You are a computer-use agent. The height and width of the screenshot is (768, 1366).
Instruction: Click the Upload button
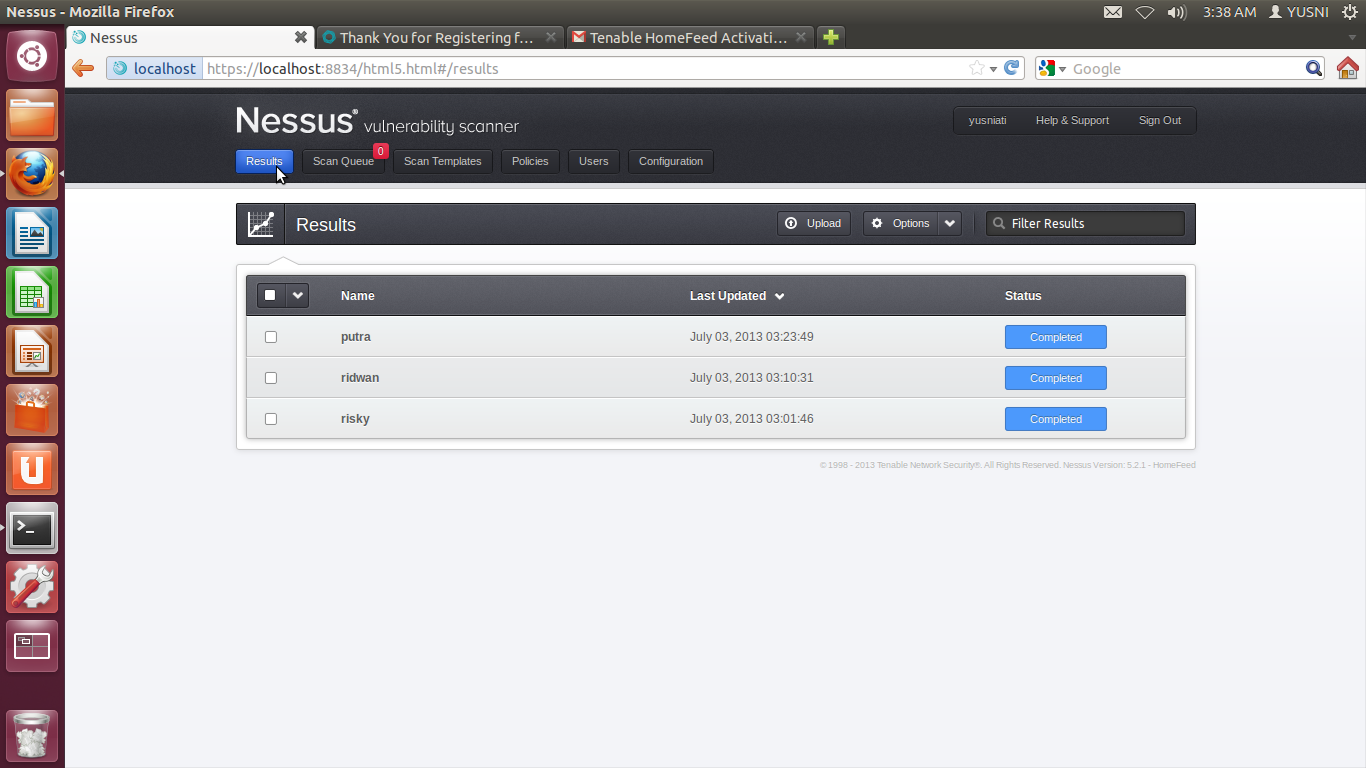[x=814, y=223]
